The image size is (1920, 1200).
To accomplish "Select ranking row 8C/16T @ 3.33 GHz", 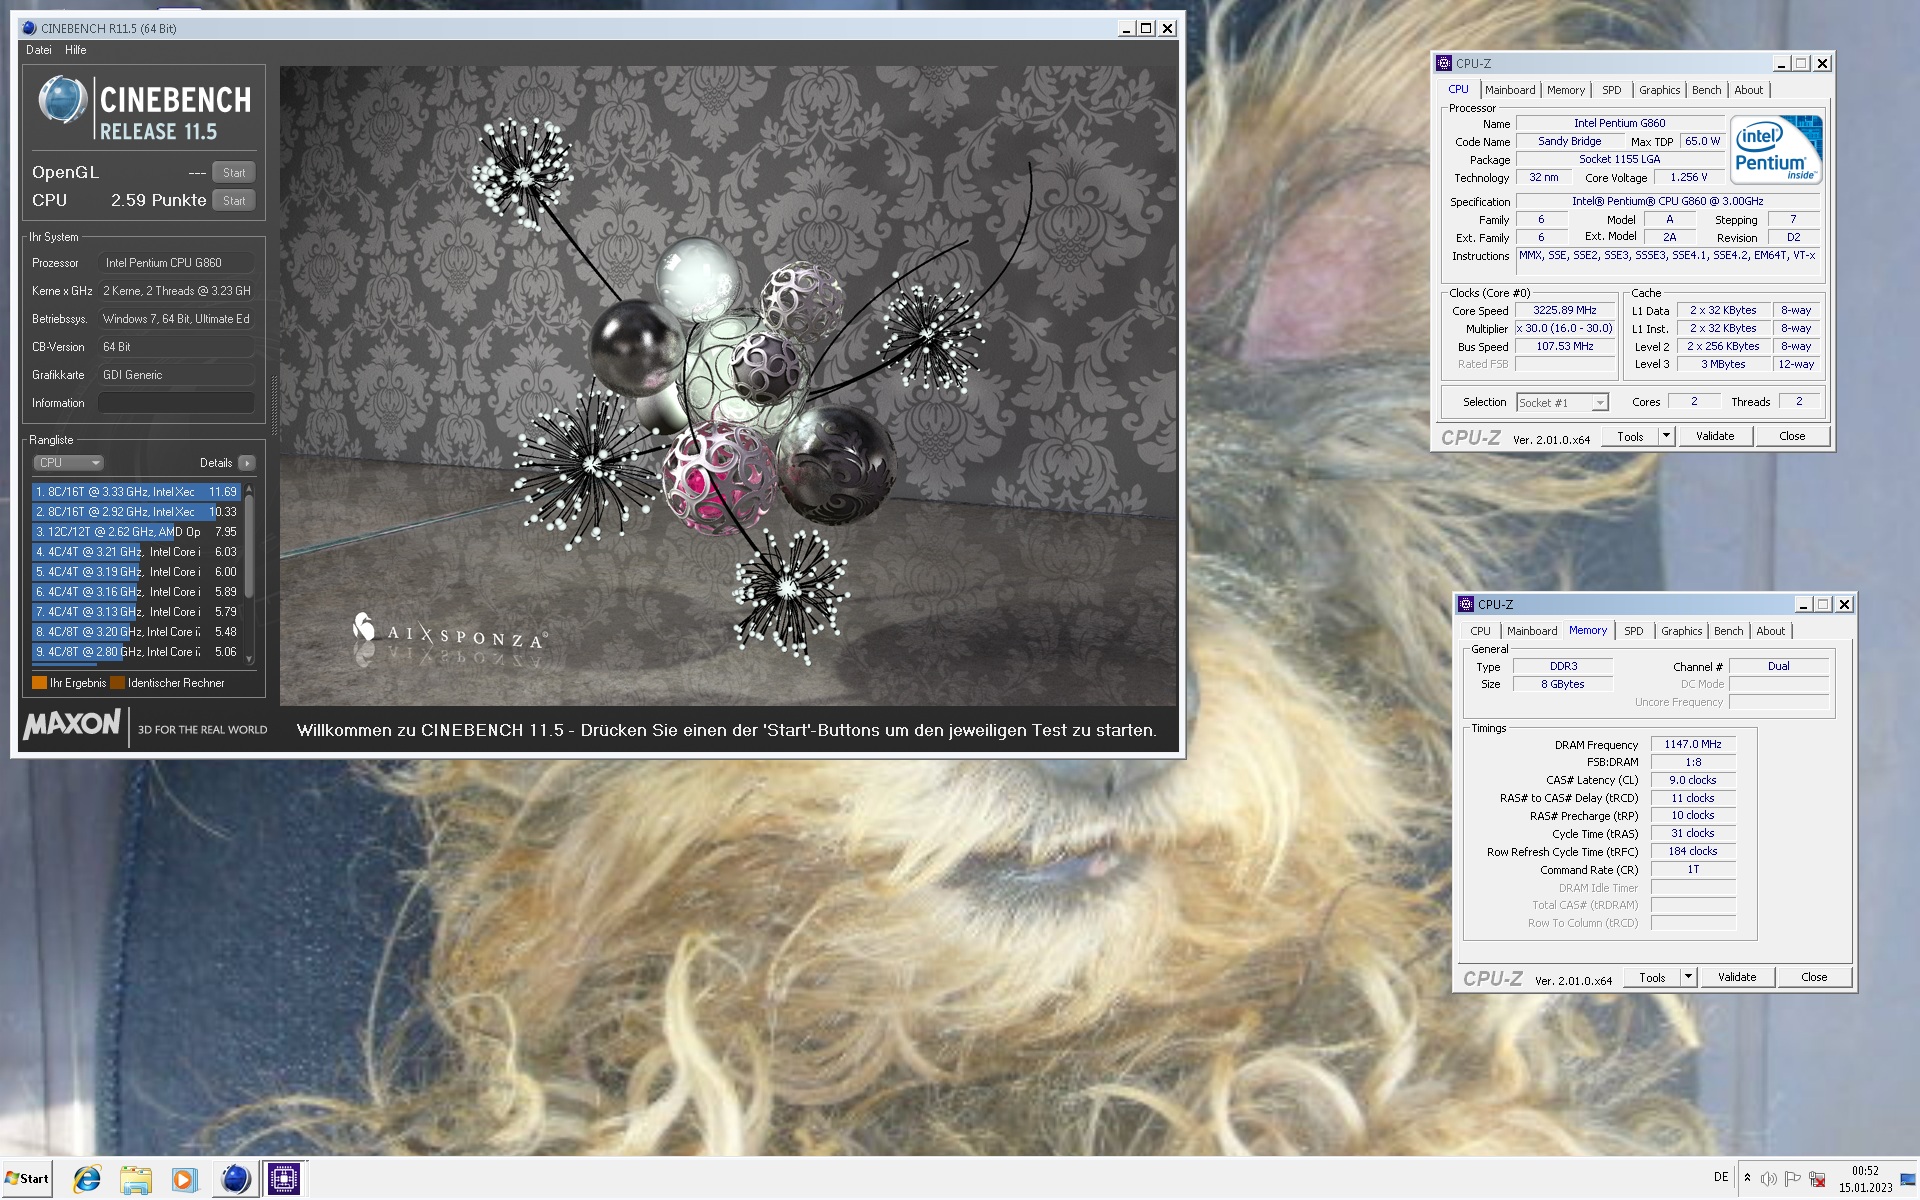I will point(136,492).
